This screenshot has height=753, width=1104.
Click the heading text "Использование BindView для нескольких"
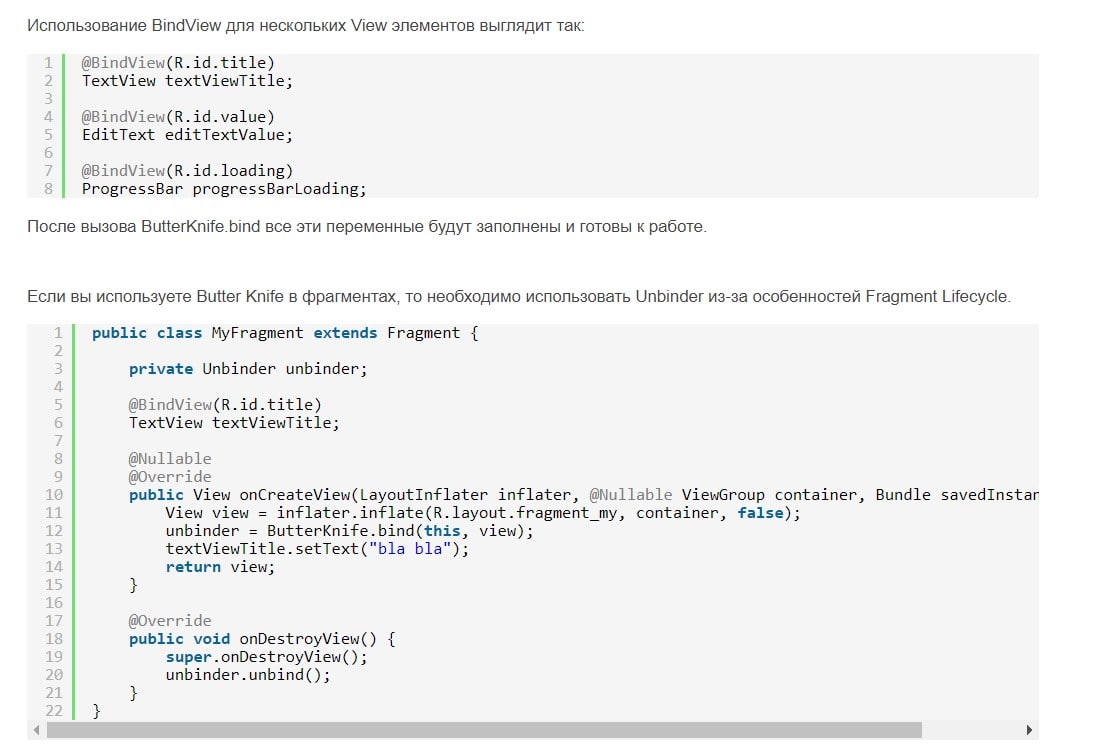coord(306,26)
